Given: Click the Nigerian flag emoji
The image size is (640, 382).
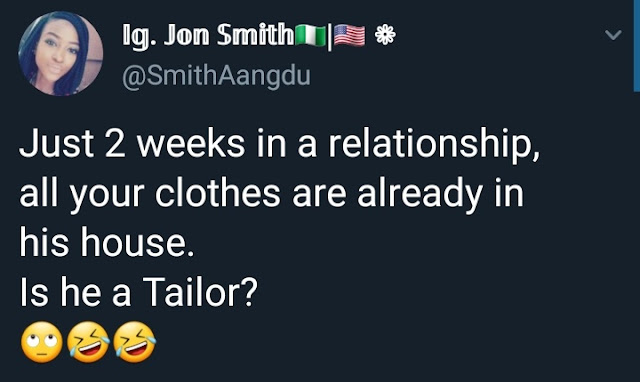Looking at the screenshot, I should pos(310,36).
